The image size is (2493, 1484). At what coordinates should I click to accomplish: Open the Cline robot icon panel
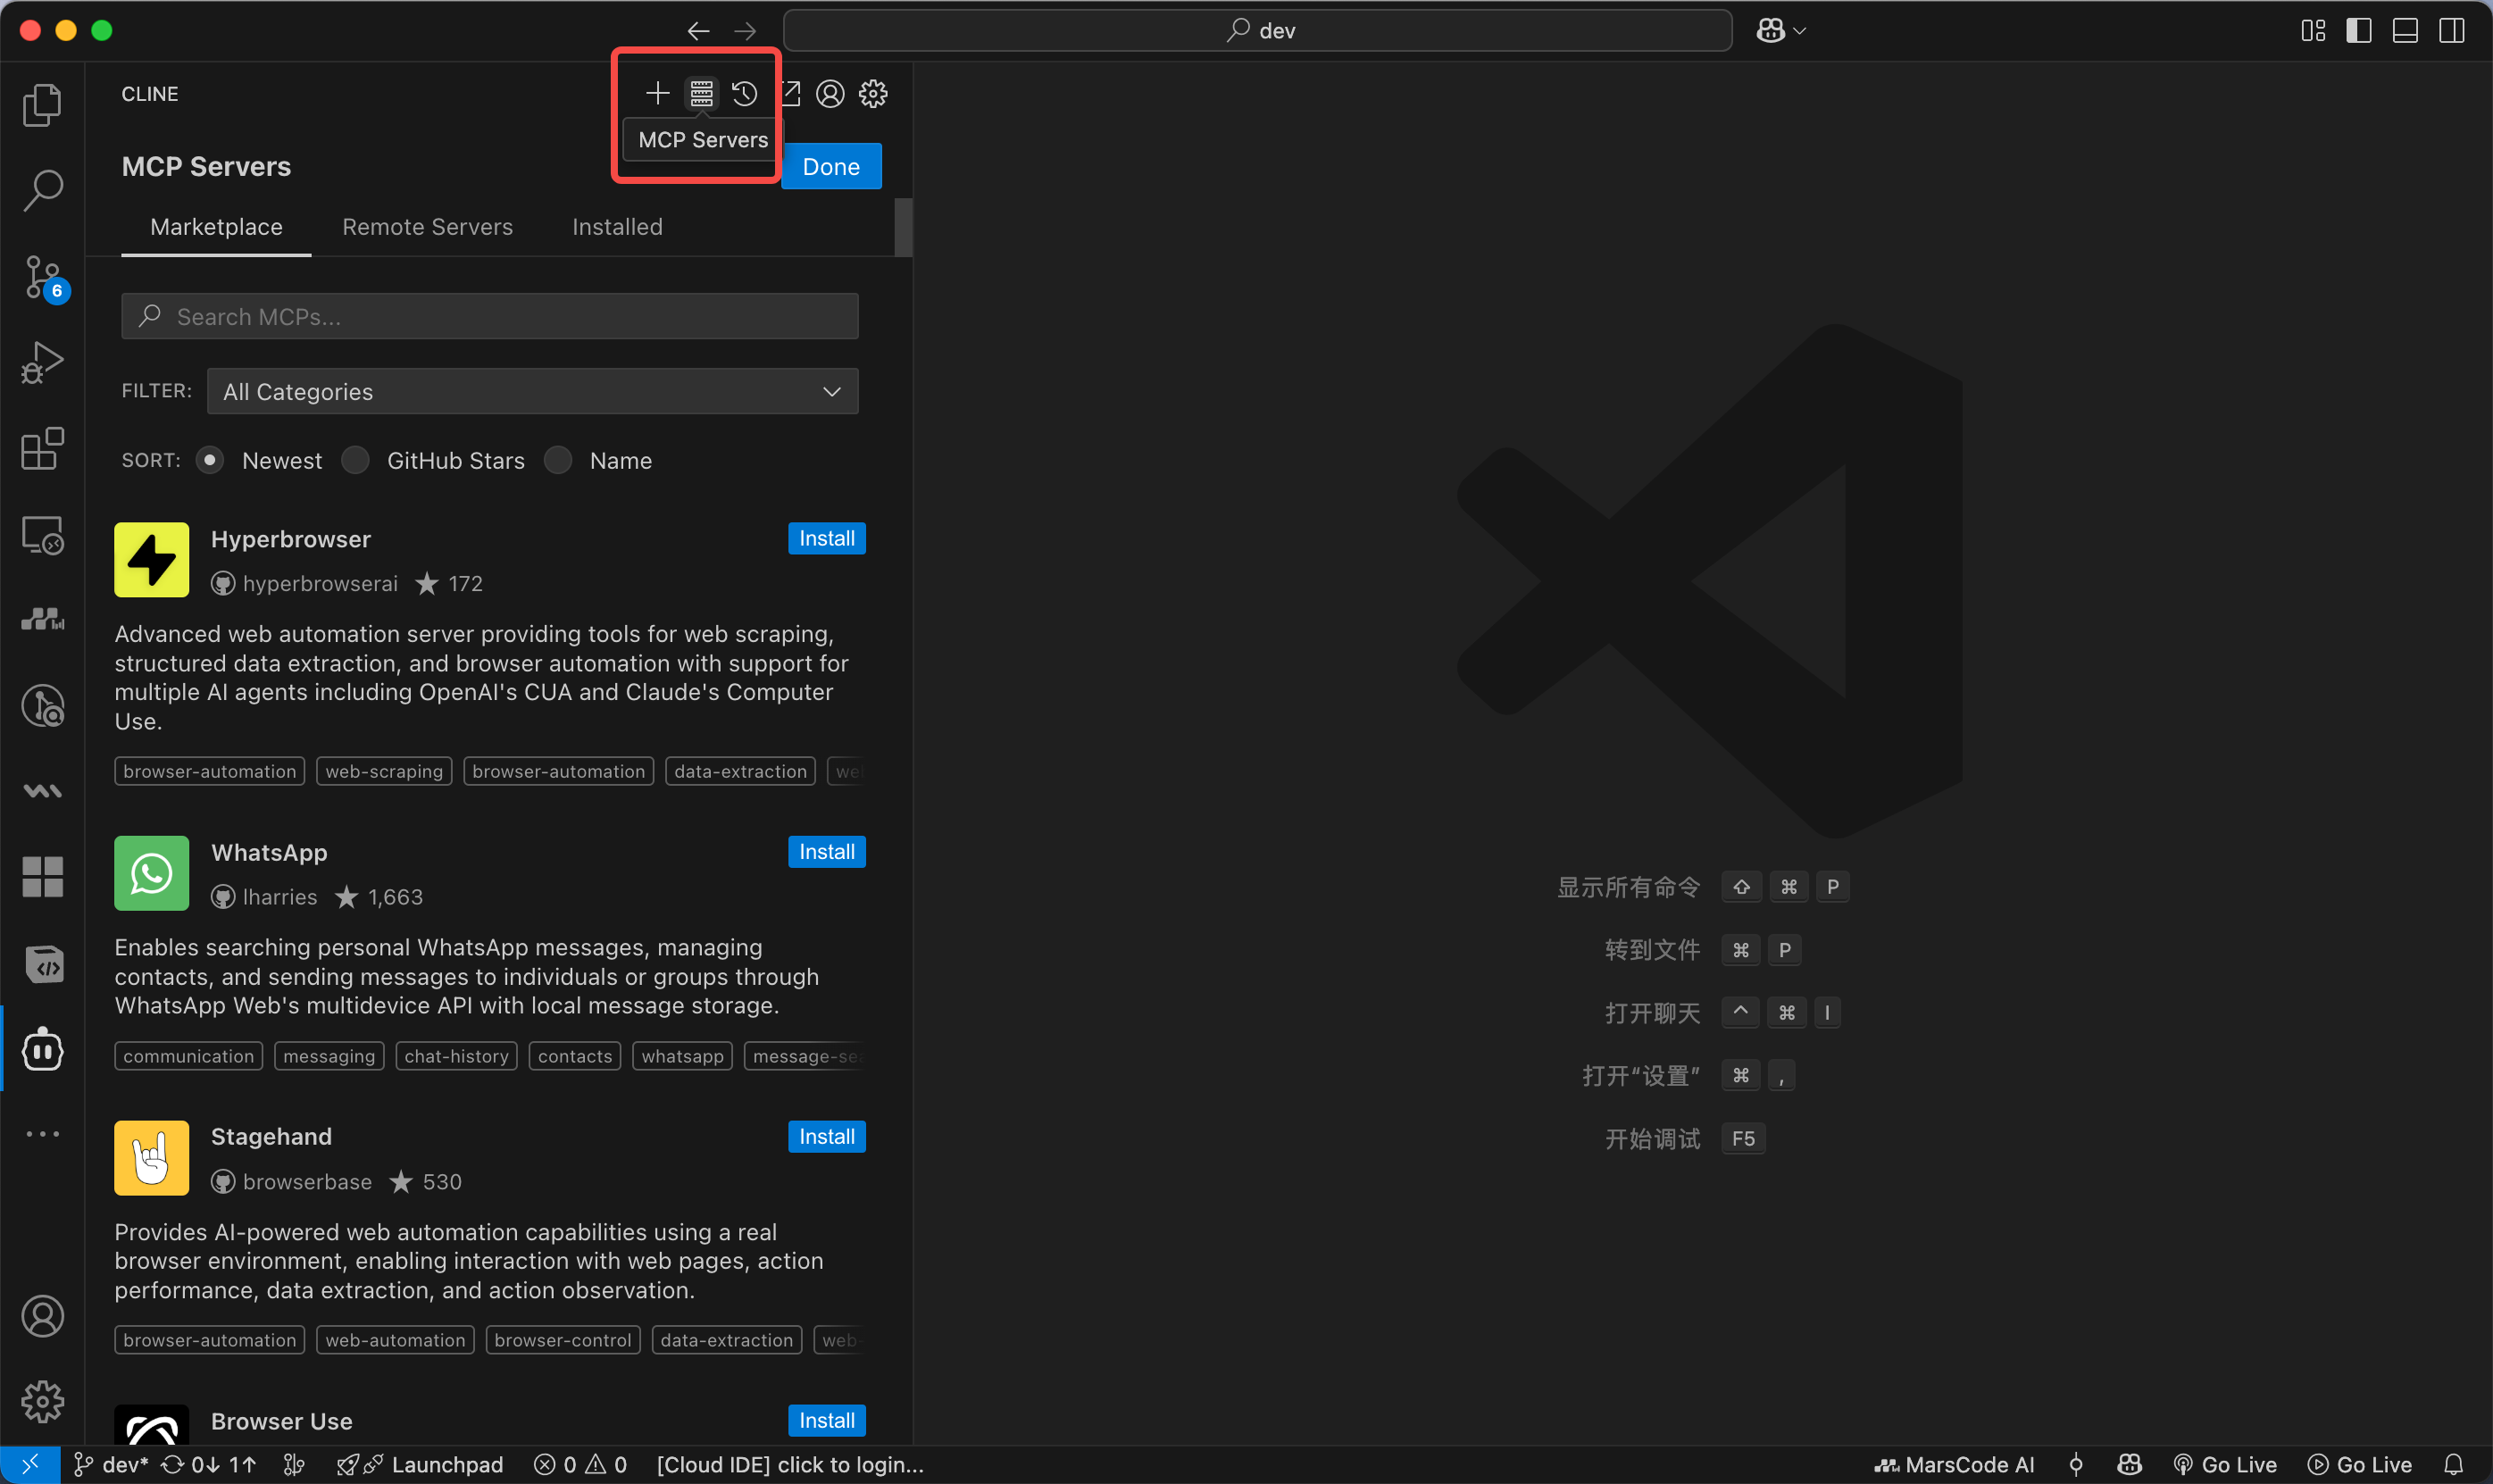[x=42, y=1049]
